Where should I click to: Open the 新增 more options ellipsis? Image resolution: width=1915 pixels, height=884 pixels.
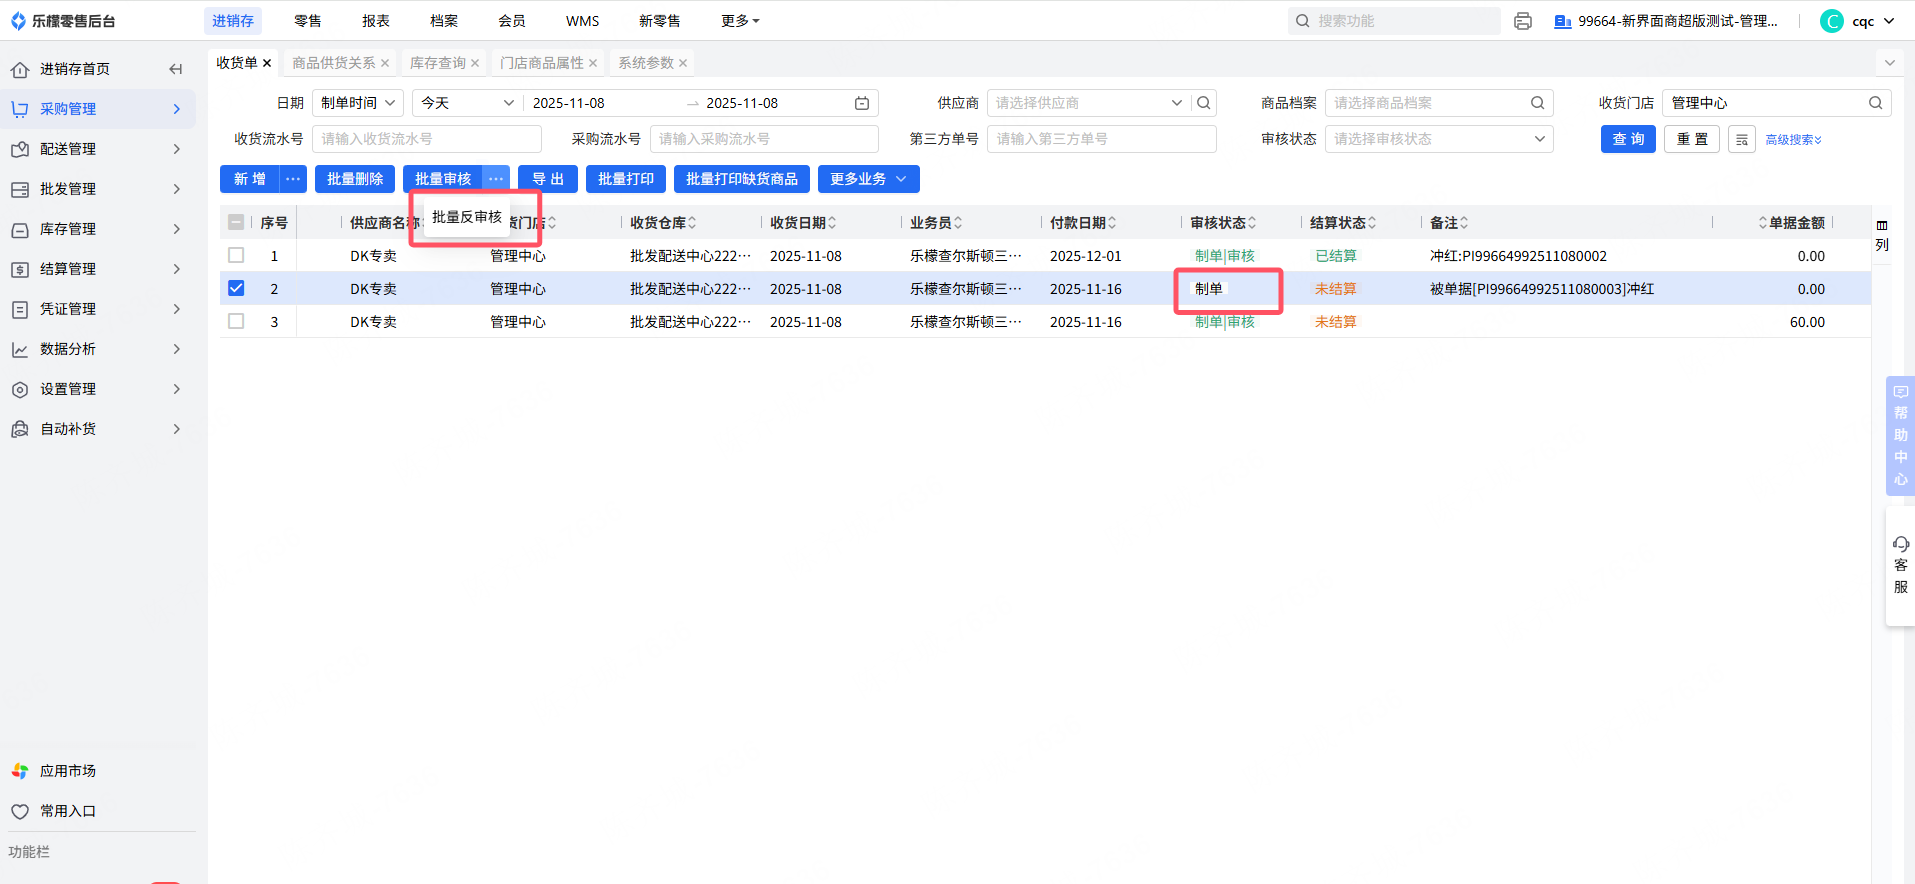[x=293, y=179]
